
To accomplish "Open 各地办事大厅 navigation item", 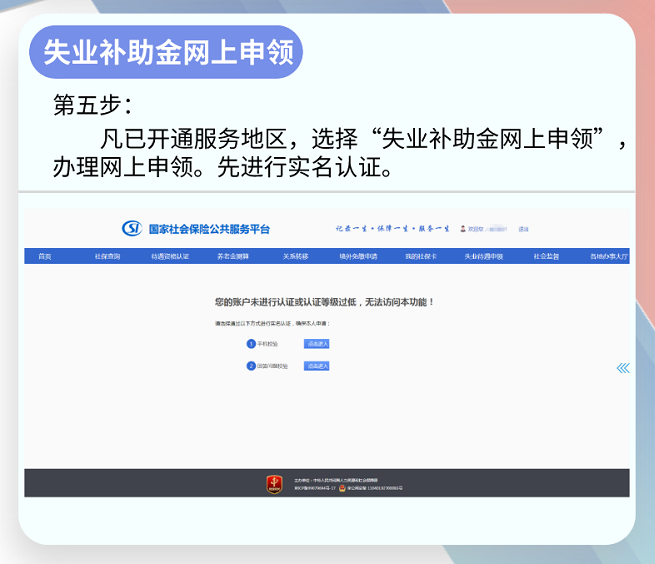I will tap(608, 257).
